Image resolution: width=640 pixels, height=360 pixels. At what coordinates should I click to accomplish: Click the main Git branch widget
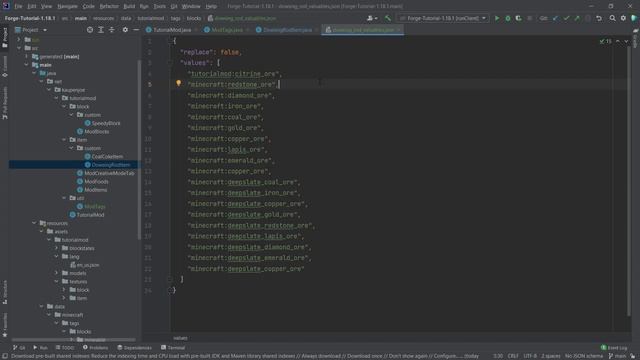(x=618, y=356)
